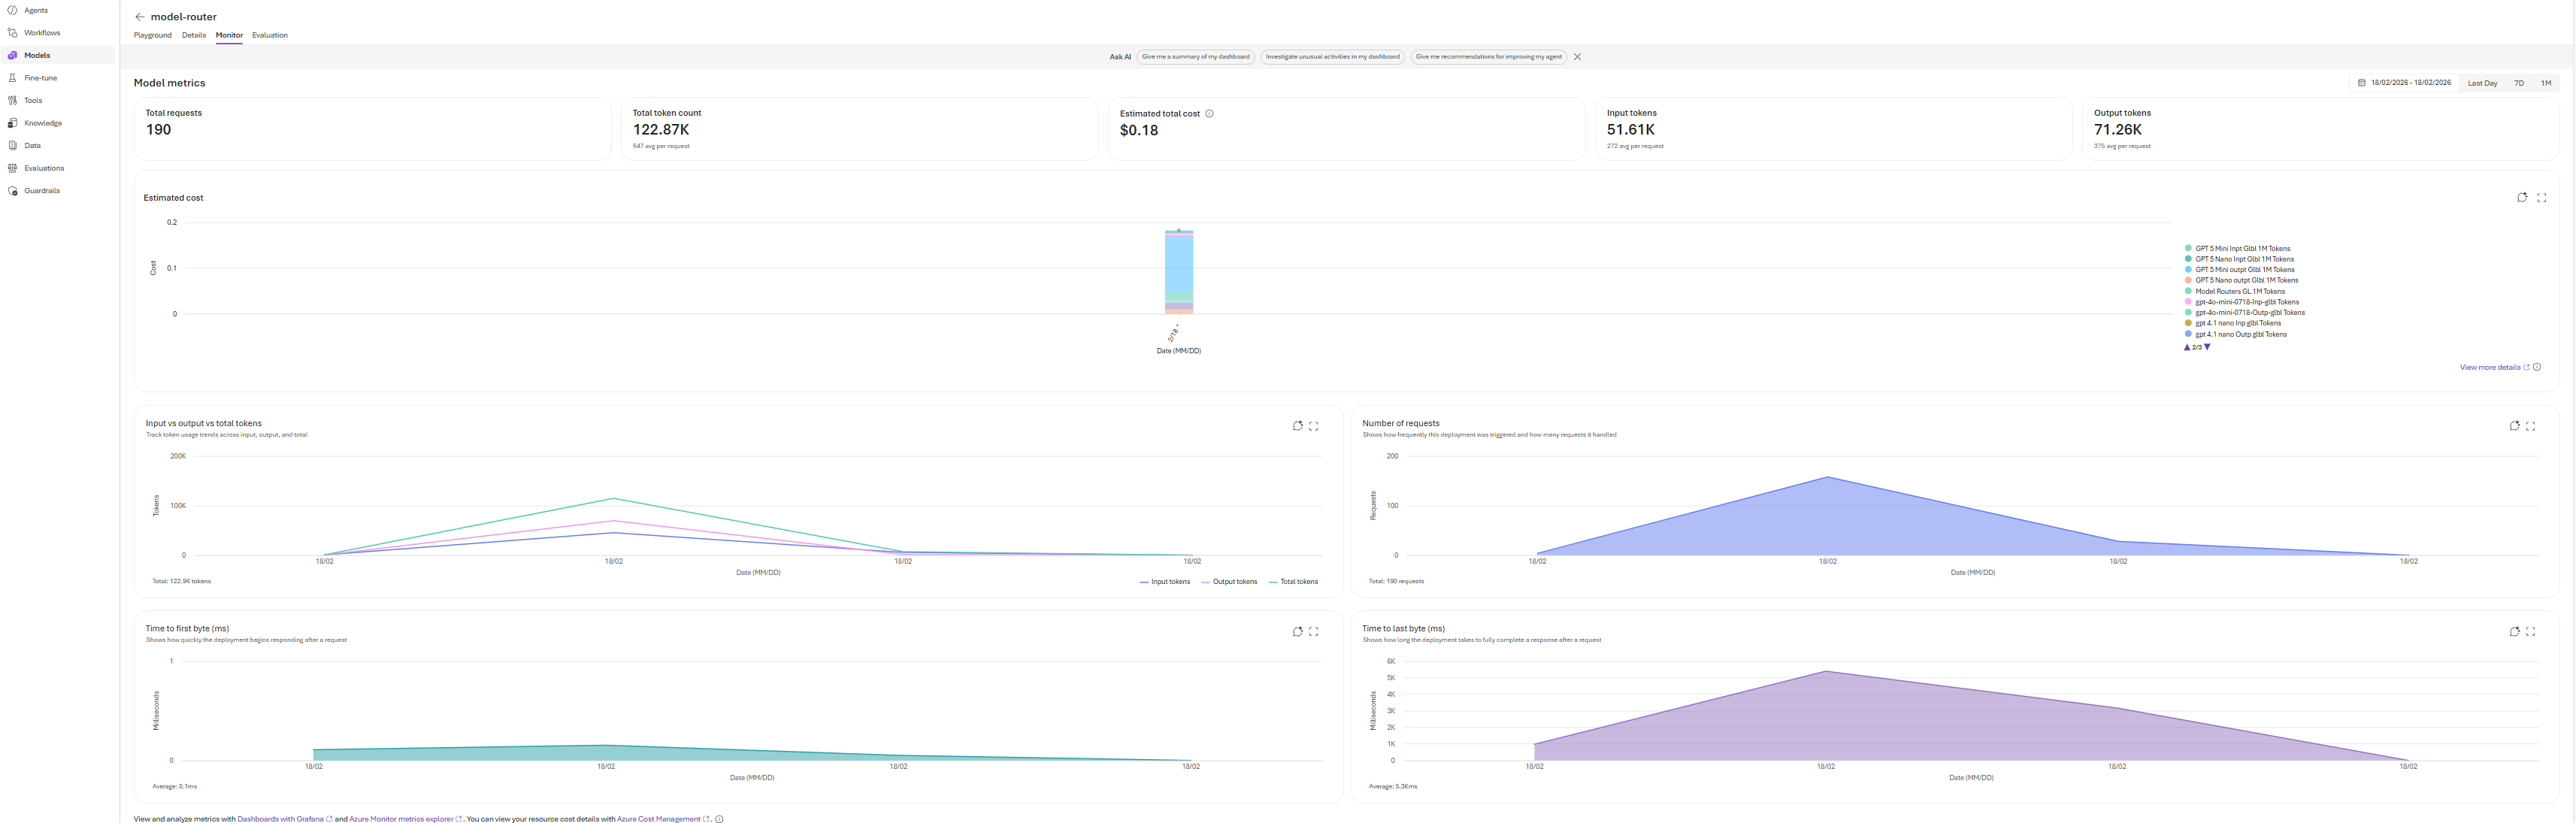Open Azure Cost Management link
Viewport: 2576px width, 823px height.
click(x=660, y=818)
